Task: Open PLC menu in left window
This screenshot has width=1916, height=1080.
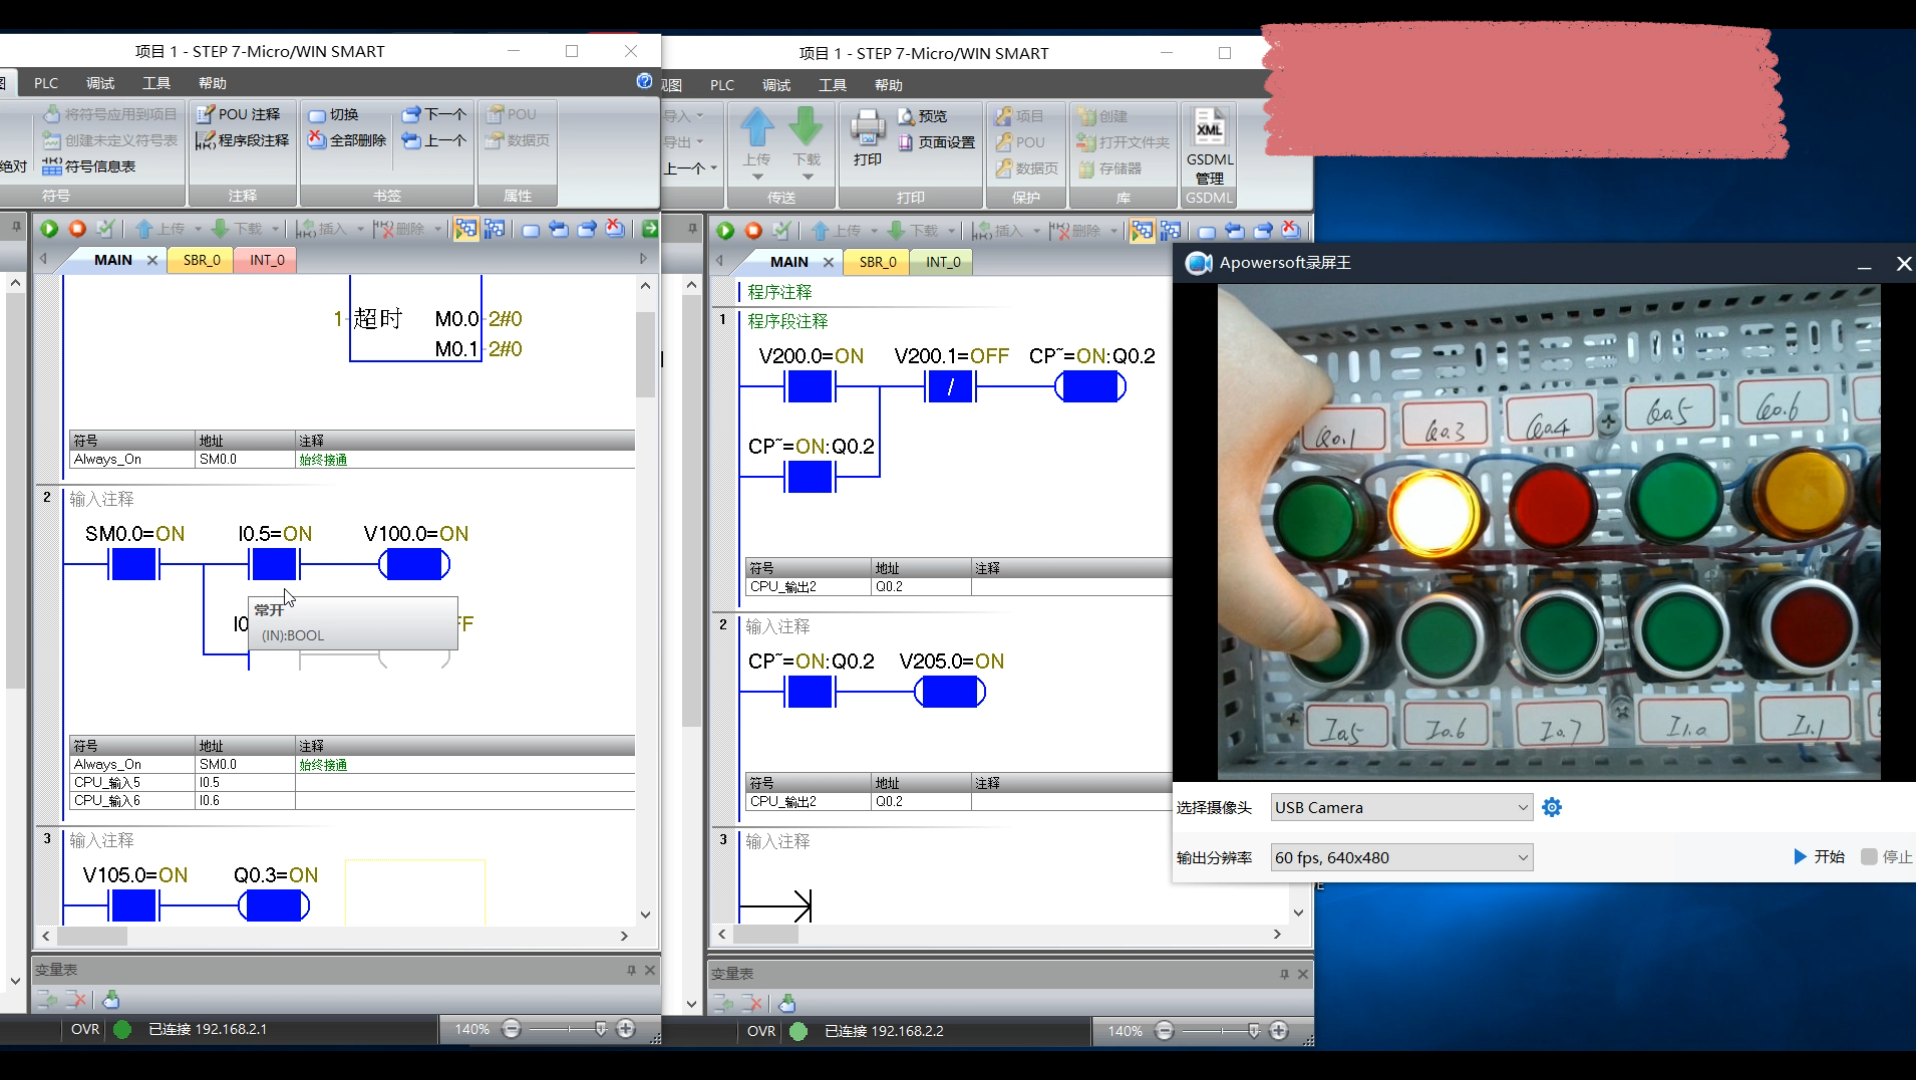Action: (46, 83)
